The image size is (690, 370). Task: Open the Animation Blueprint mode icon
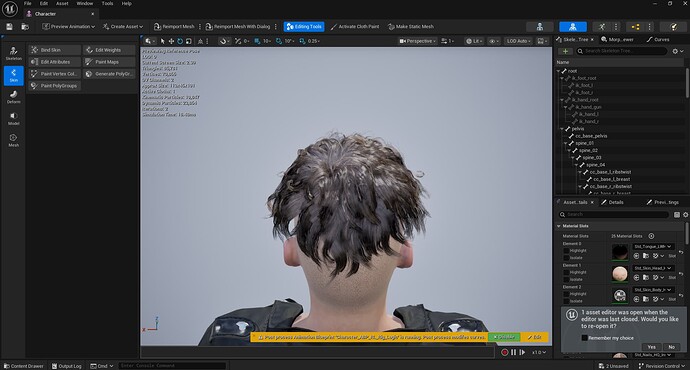635,27
